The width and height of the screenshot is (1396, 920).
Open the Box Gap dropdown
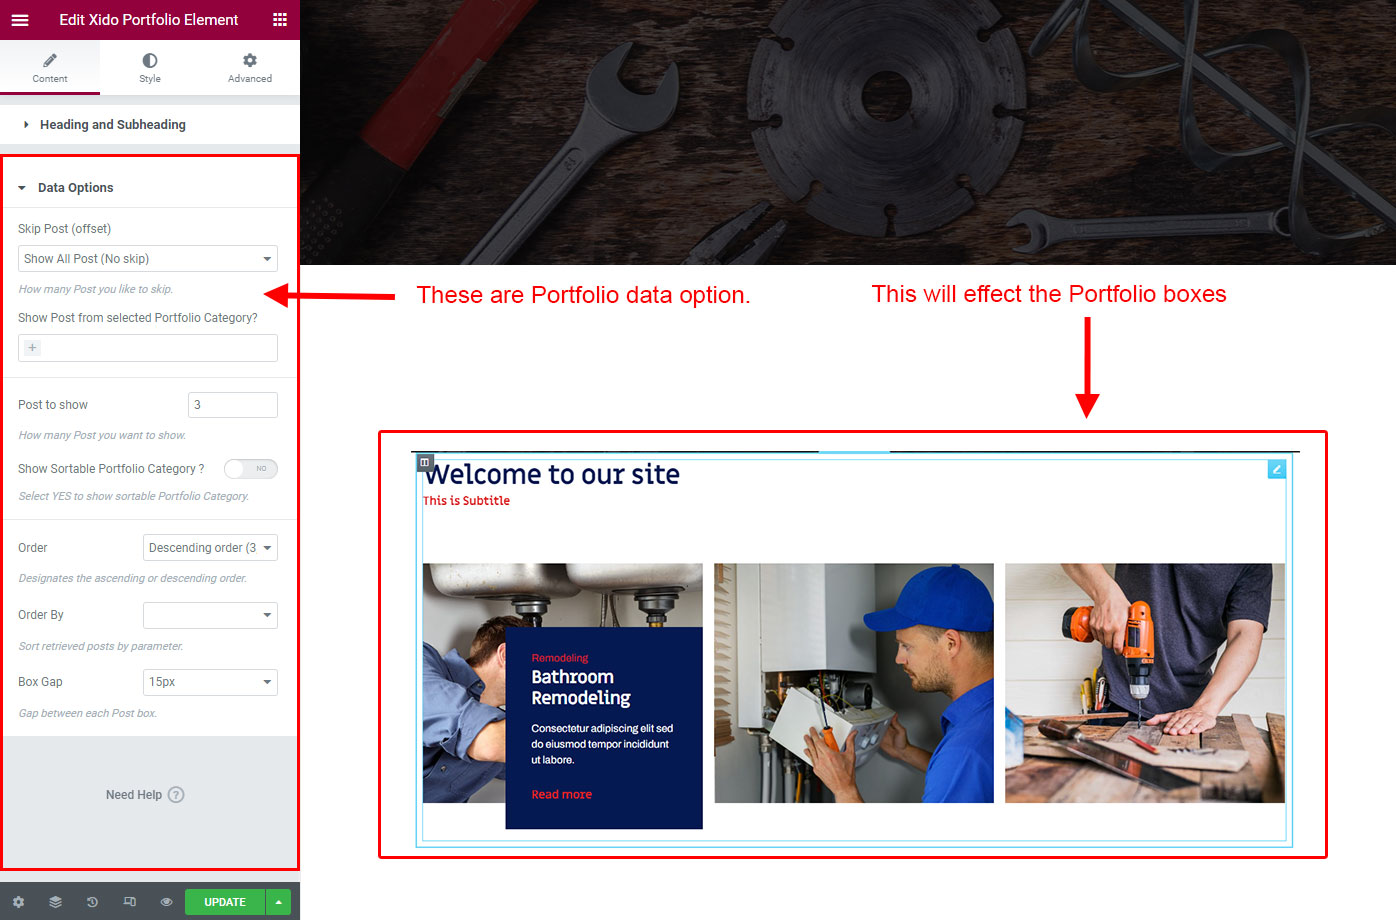click(x=210, y=682)
